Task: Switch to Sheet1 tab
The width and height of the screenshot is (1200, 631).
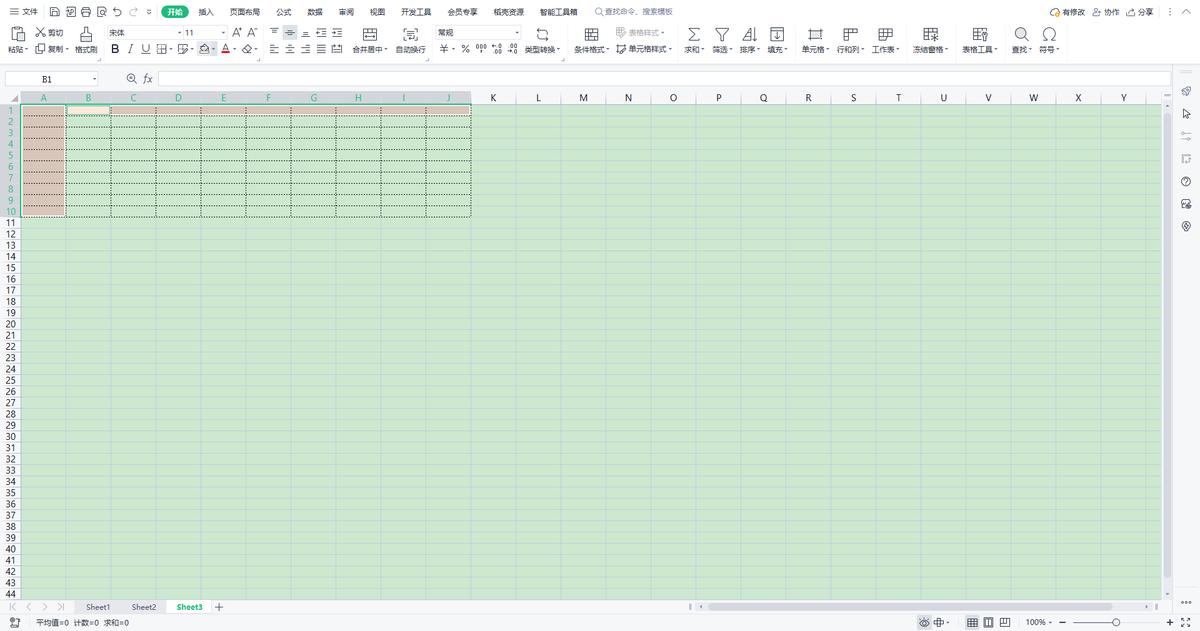Action: [98, 607]
